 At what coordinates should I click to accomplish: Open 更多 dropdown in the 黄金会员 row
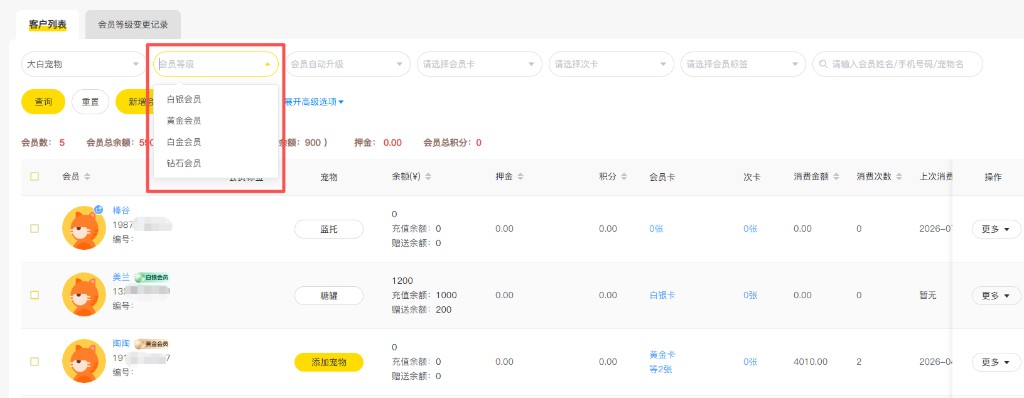pyautogui.click(x=996, y=362)
